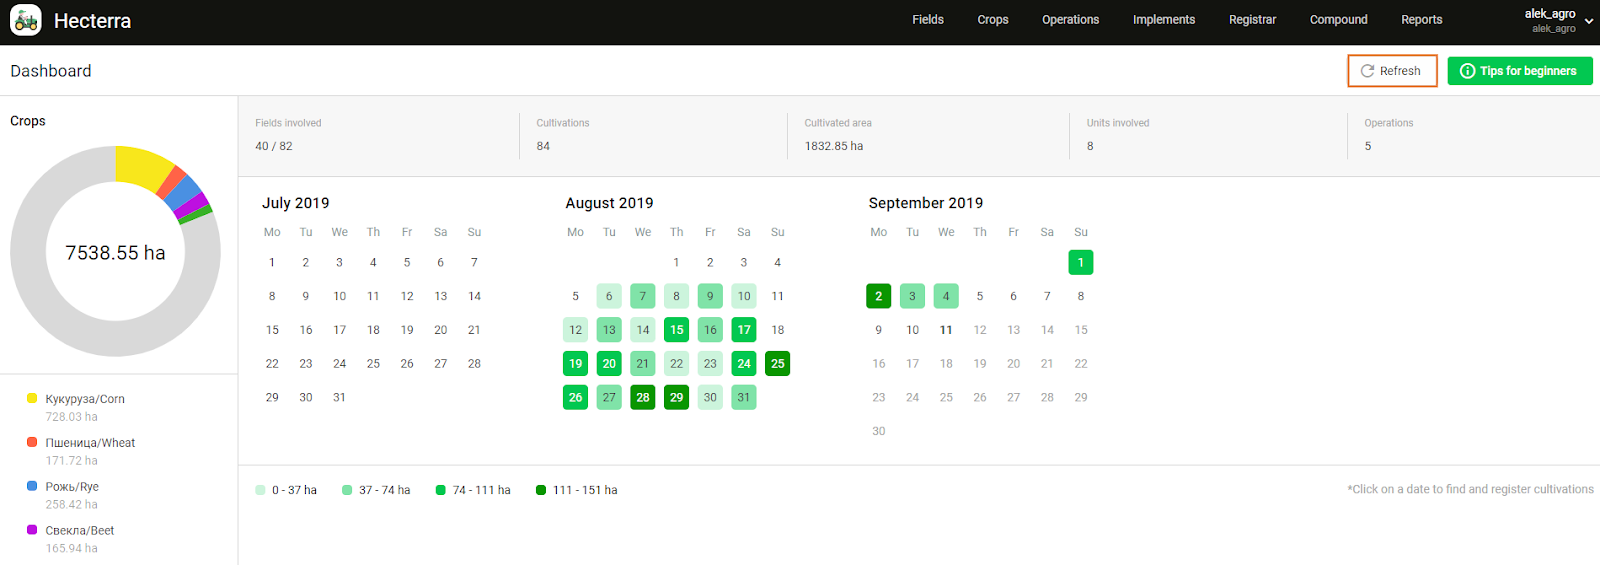Open the Implements section

(x=1163, y=20)
